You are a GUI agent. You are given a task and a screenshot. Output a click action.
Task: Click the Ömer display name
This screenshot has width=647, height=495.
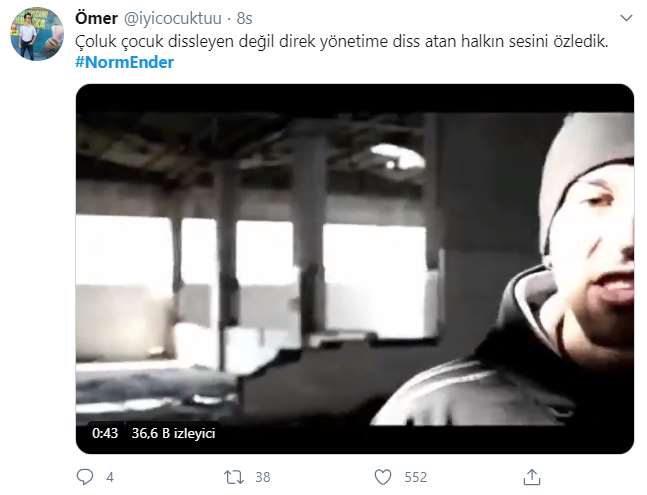point(96,18)
